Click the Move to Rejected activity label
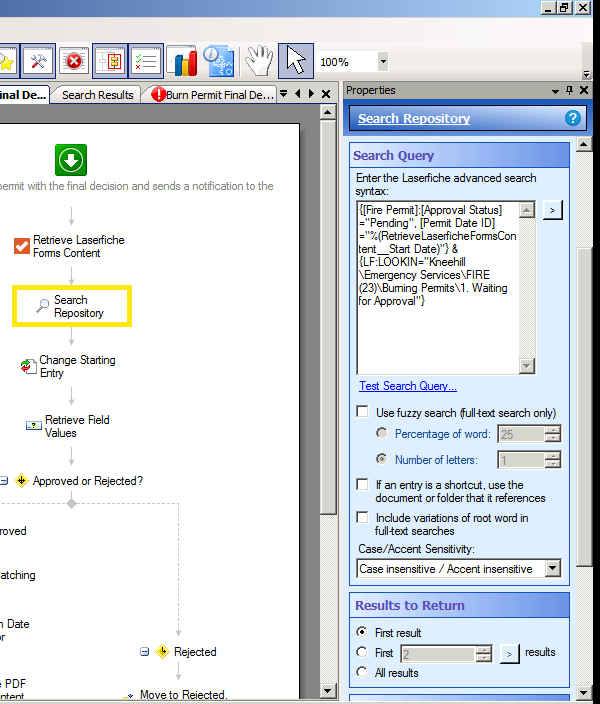Image resolution: width=600 pixels, height=704 pixels. [x=183, y=694]
